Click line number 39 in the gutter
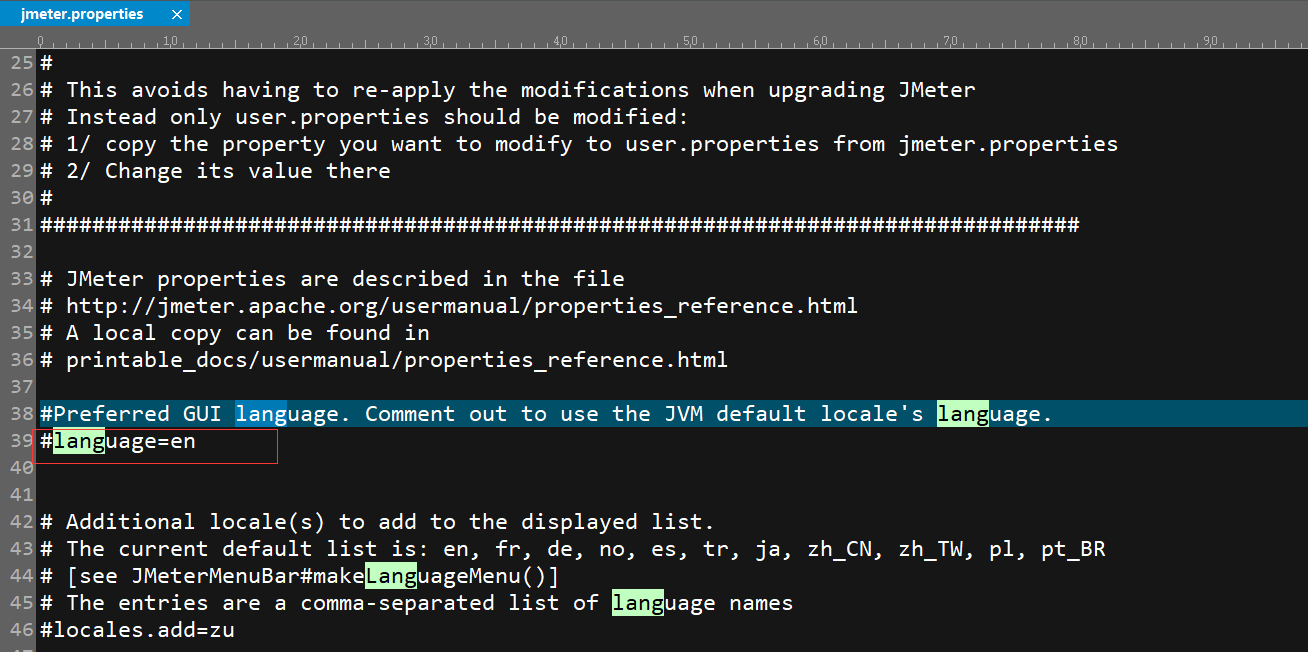1308x652 pixels. click(x=22, y=441)
